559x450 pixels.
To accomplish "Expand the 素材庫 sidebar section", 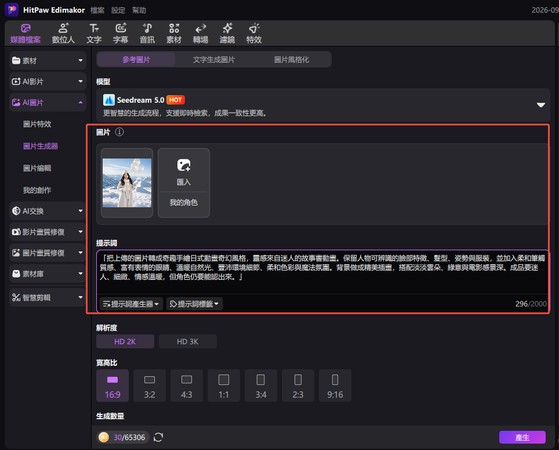I will (x=47, y=274).
